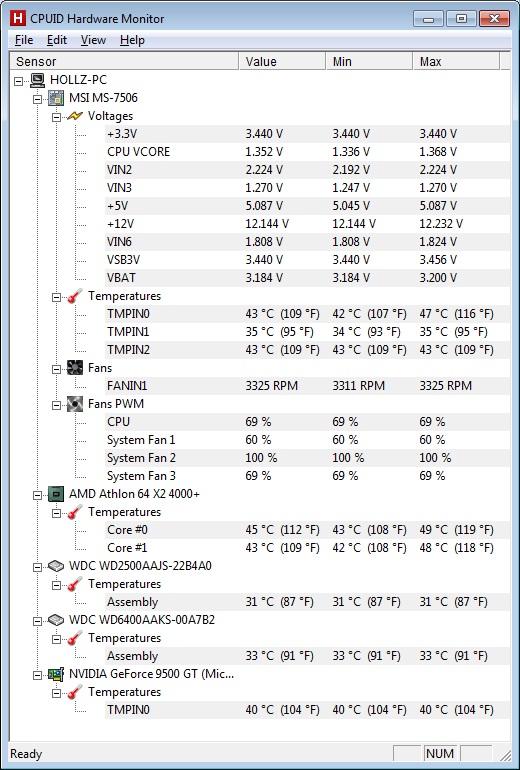Click the HOLLZ-PC computer icon
The height and width of the screenshot is (770, 520).
coord(37,80)
